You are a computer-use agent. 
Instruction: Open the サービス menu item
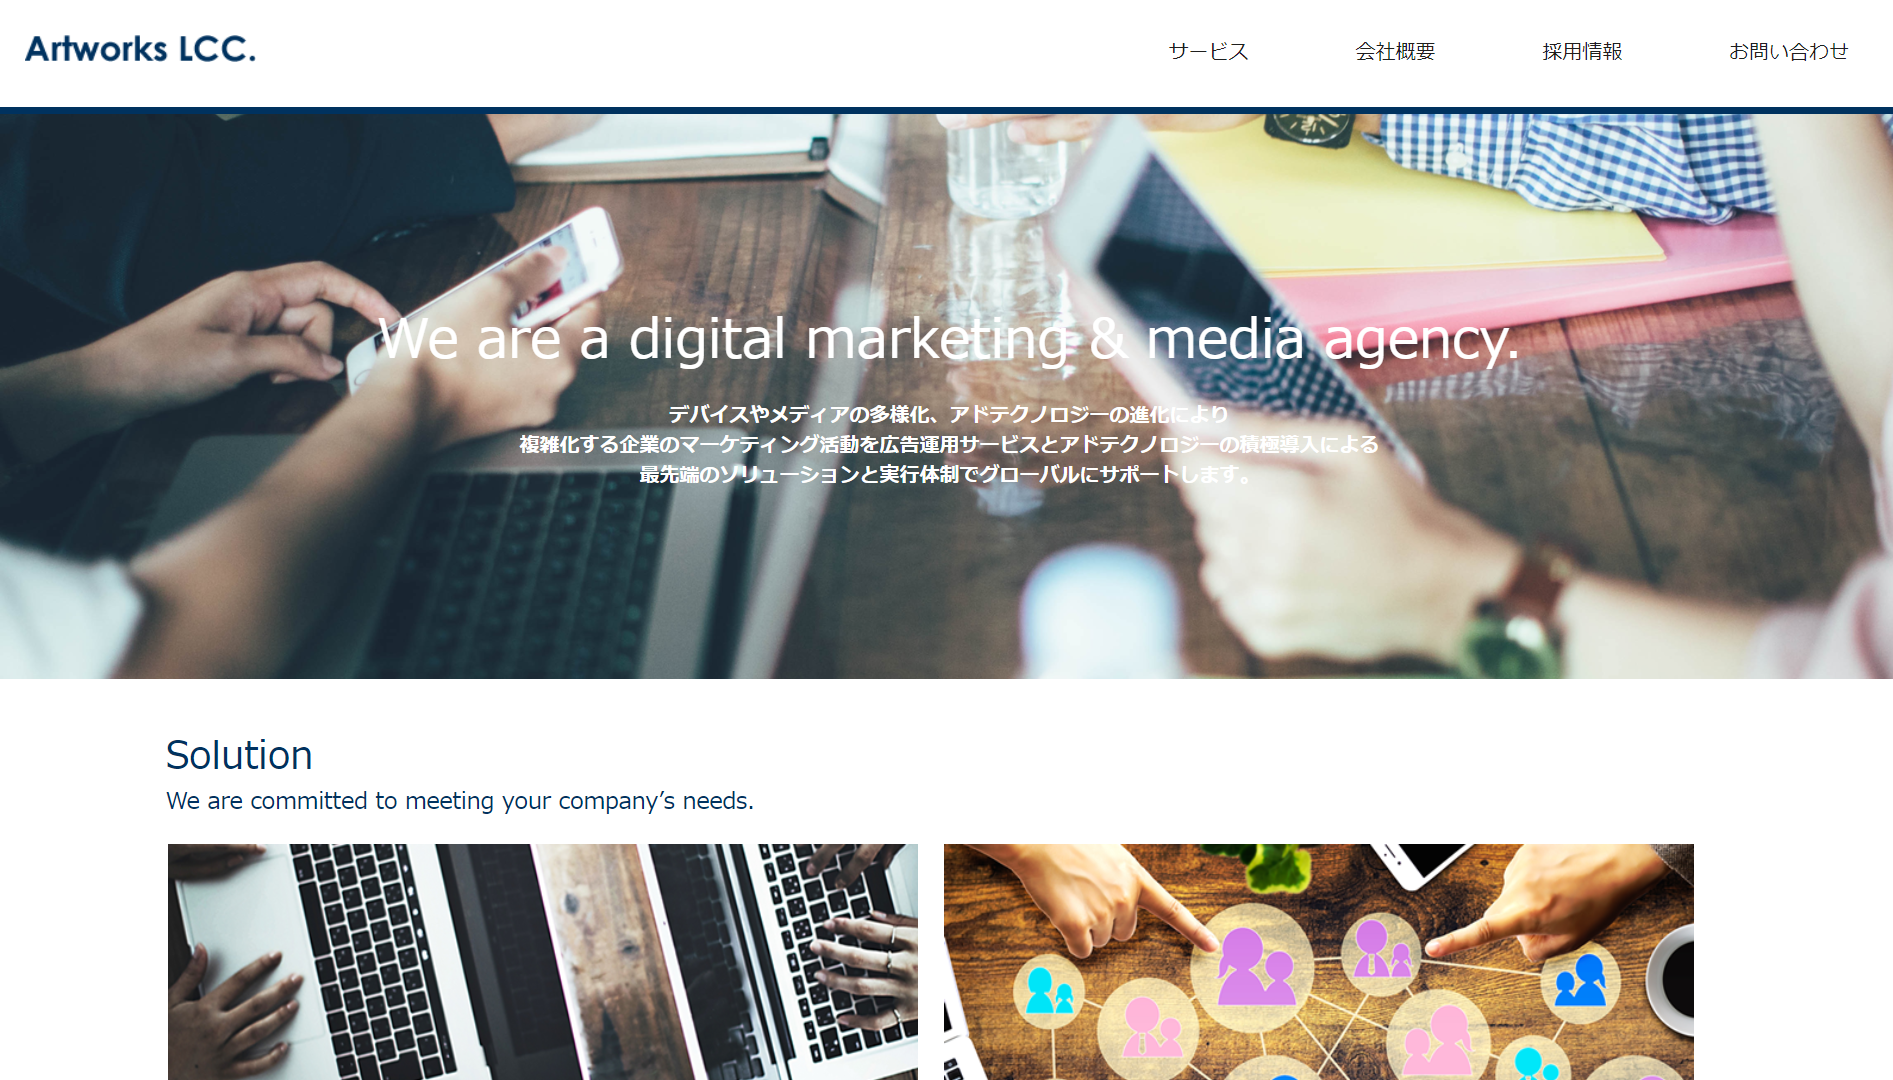point(1208,51)
